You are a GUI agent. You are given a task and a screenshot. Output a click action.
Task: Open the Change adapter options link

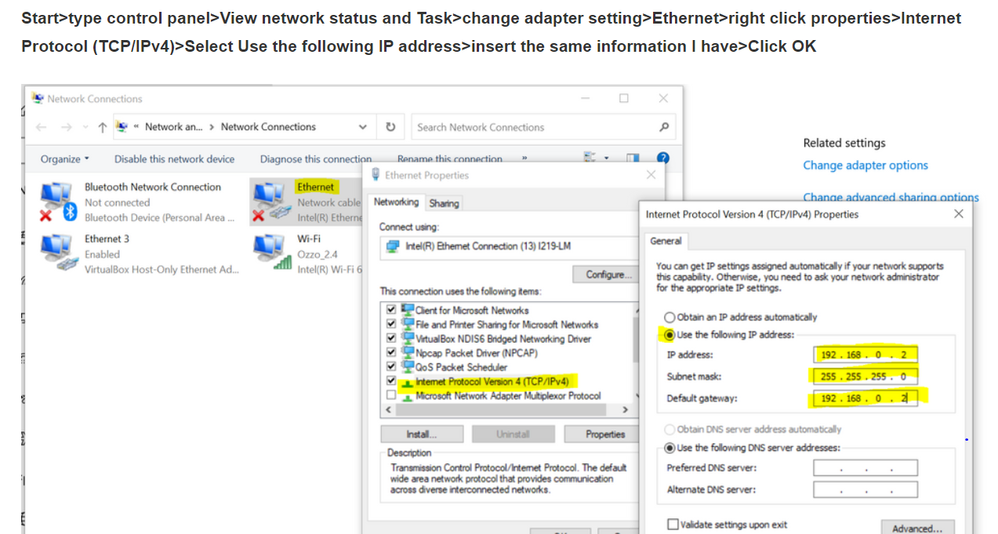pos(865,165)
